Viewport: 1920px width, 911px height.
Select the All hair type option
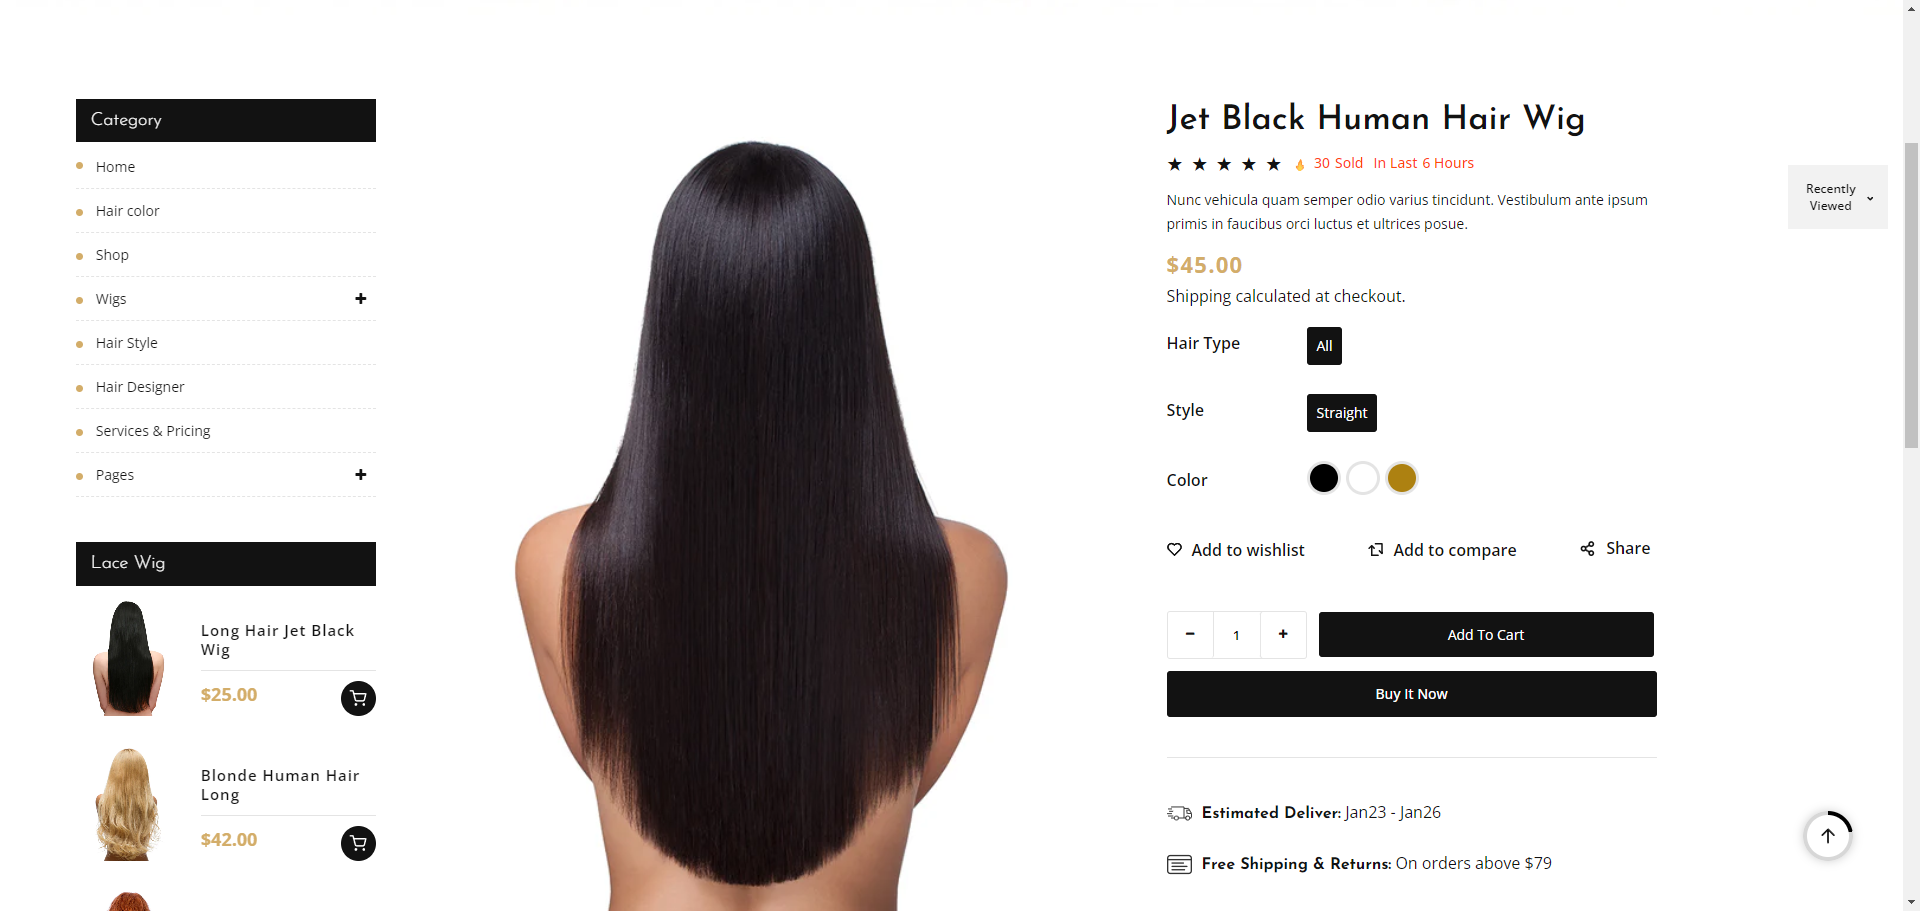(1324, 346)
